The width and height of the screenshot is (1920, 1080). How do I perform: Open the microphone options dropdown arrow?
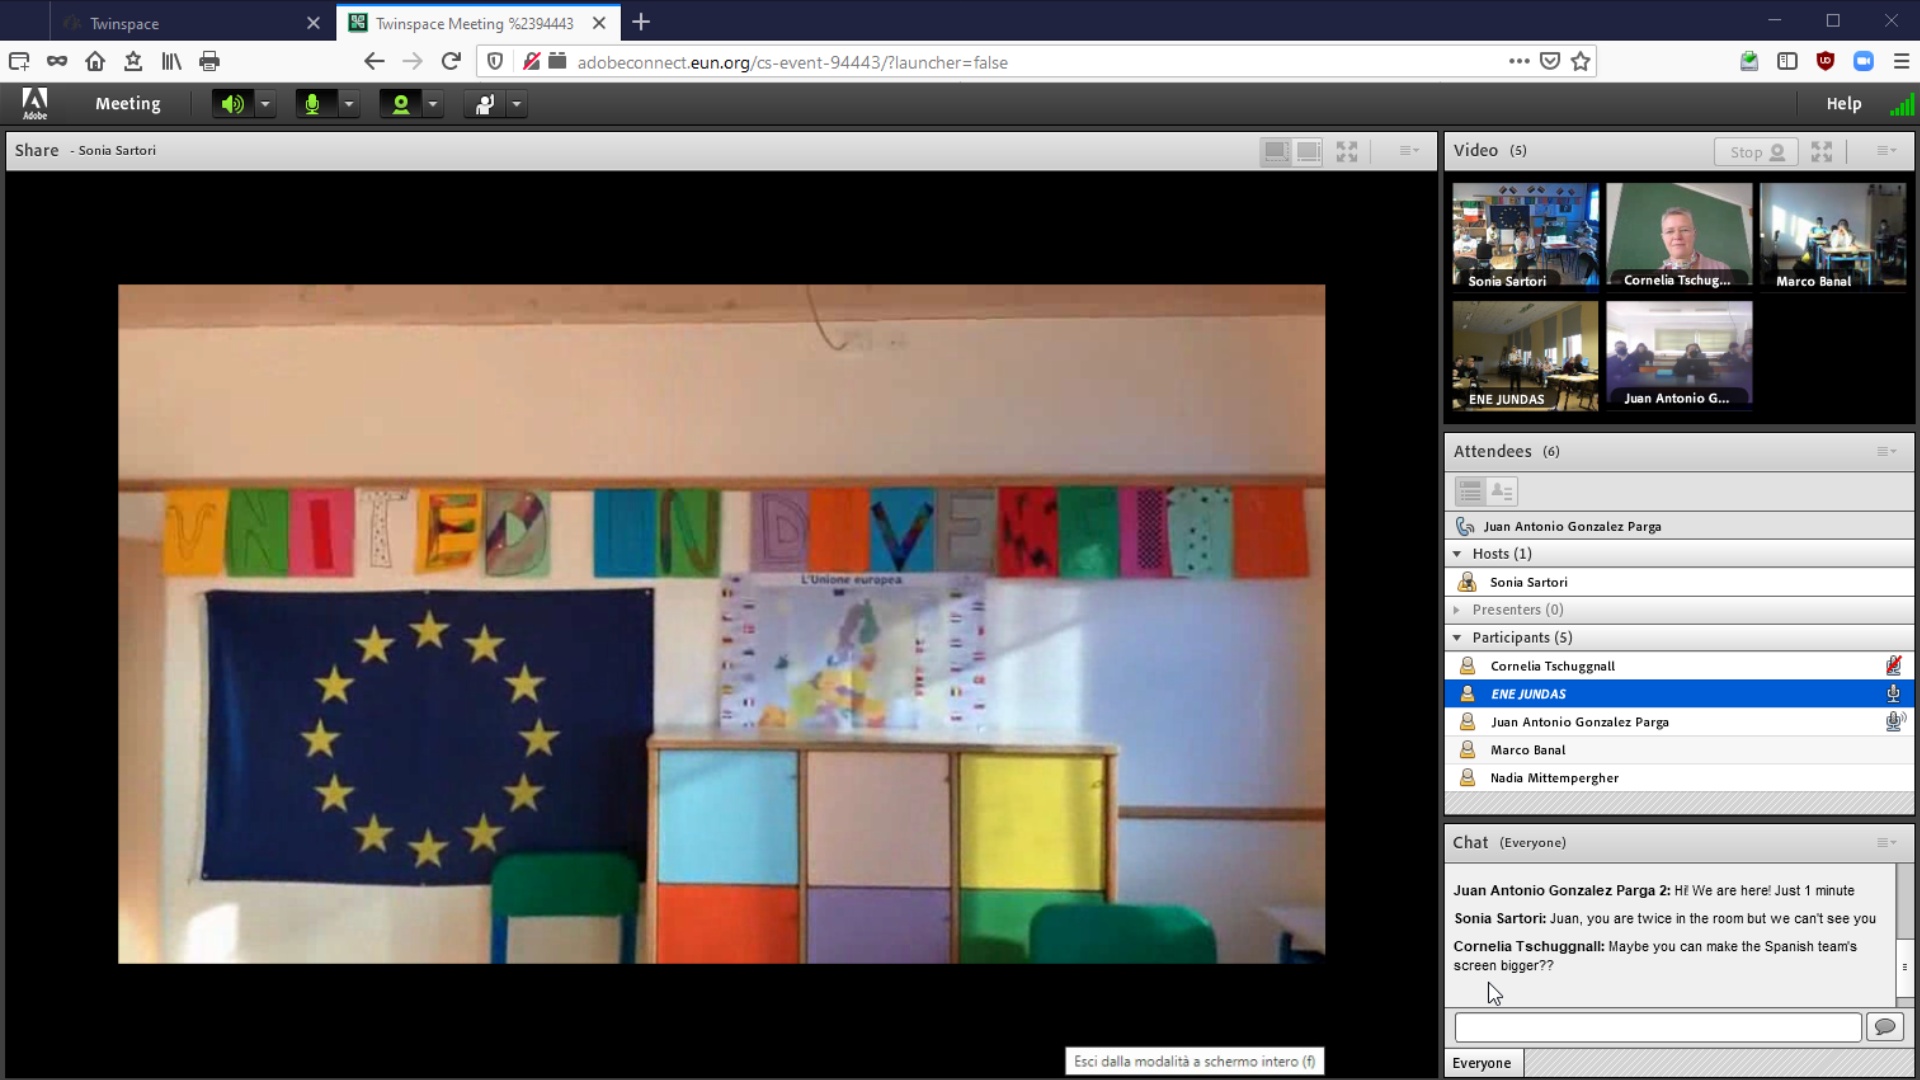click(x=349, y=104)
